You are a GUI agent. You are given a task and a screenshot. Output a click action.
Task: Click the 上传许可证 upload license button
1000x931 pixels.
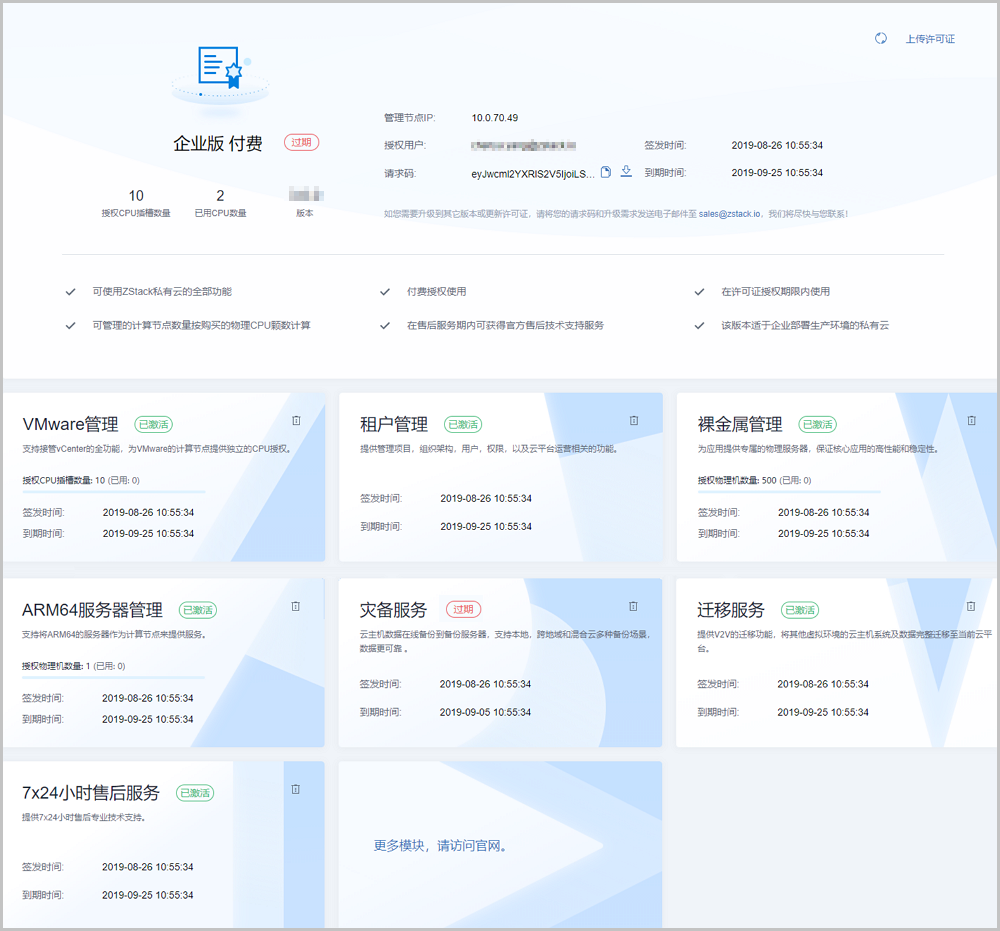[x=930, y=39]
